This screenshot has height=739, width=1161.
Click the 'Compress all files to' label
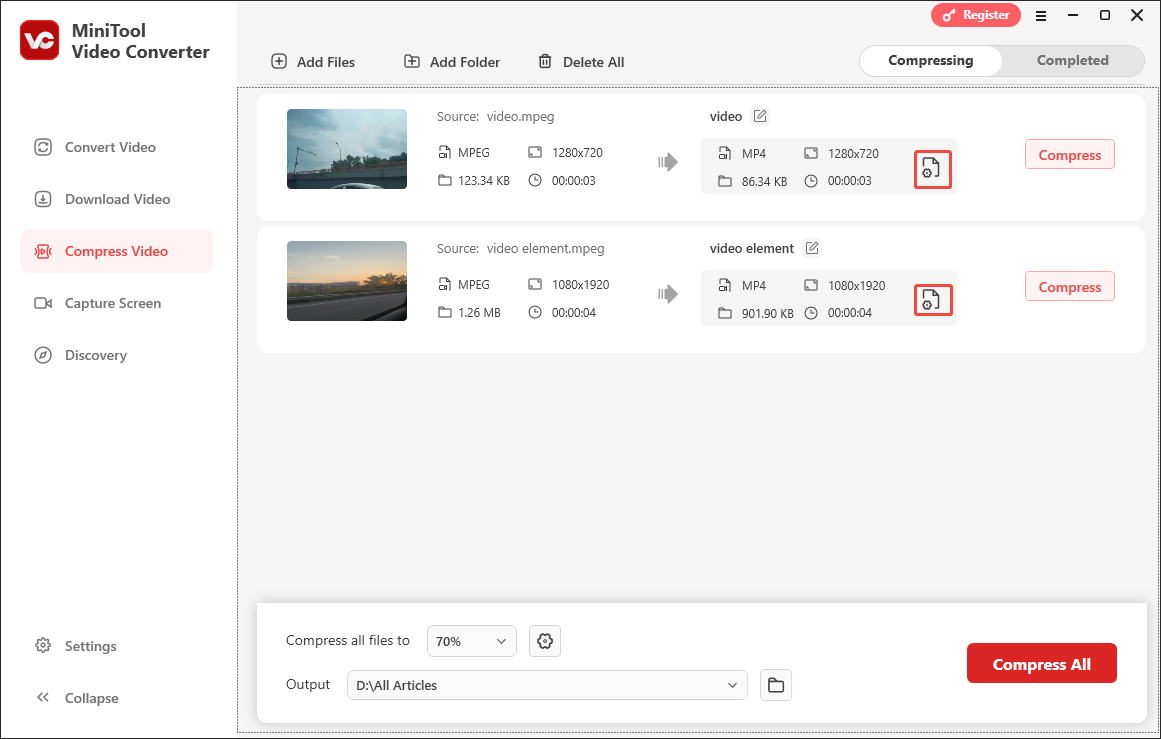pyautogui.click(x=347, y=641)
